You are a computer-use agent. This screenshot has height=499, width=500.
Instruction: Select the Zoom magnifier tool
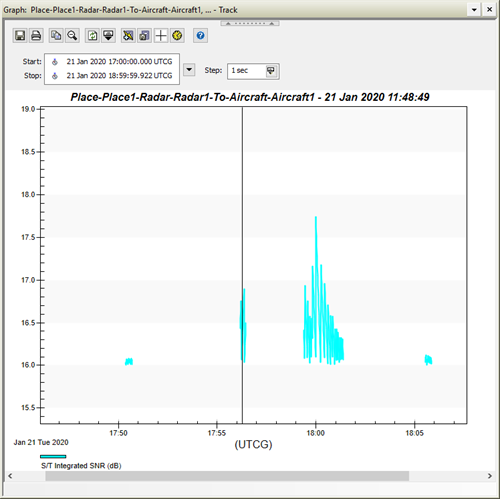(x=72, y=35)
